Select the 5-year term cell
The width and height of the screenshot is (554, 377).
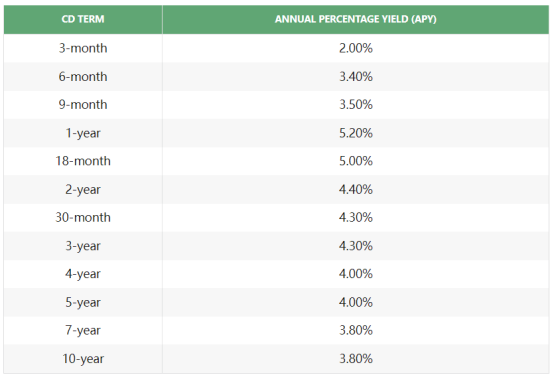83,302
